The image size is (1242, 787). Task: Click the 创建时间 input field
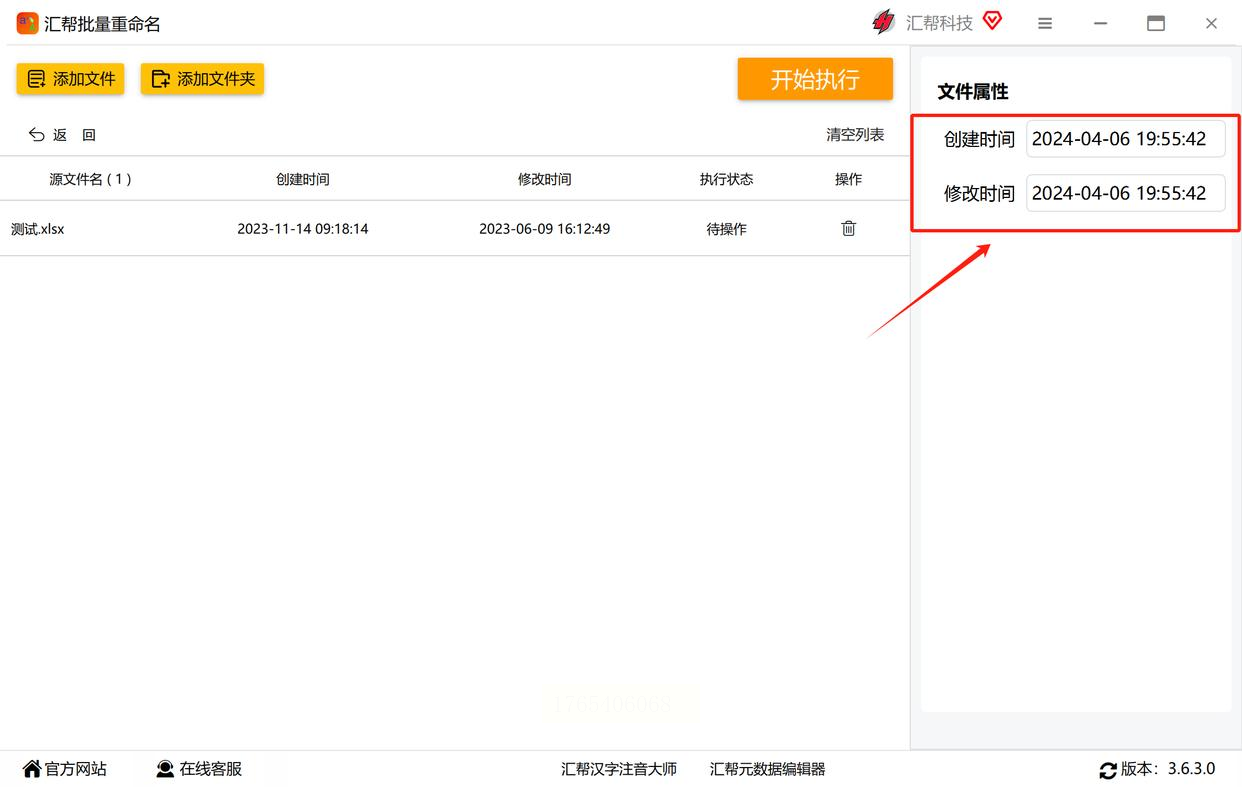click(x=1124, y=139)
